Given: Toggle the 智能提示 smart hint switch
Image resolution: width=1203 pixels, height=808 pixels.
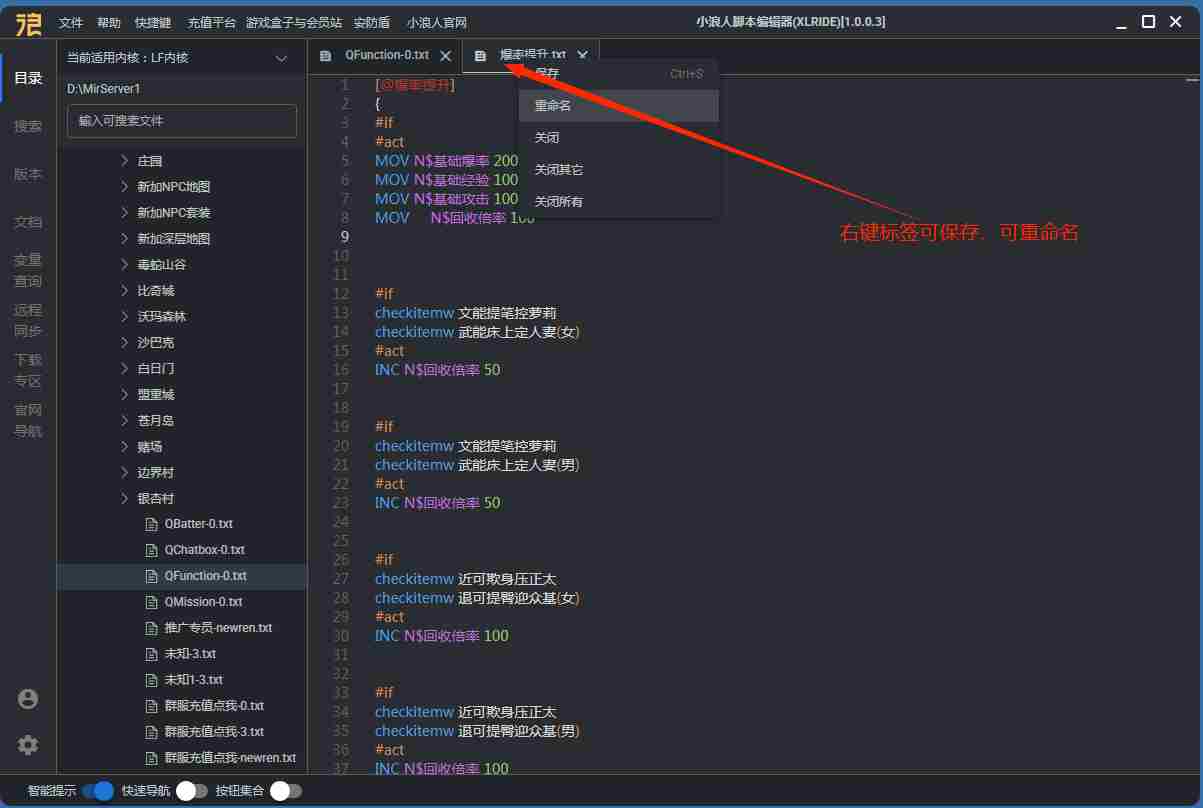Looking at the screenshot, I should (98, 791).
